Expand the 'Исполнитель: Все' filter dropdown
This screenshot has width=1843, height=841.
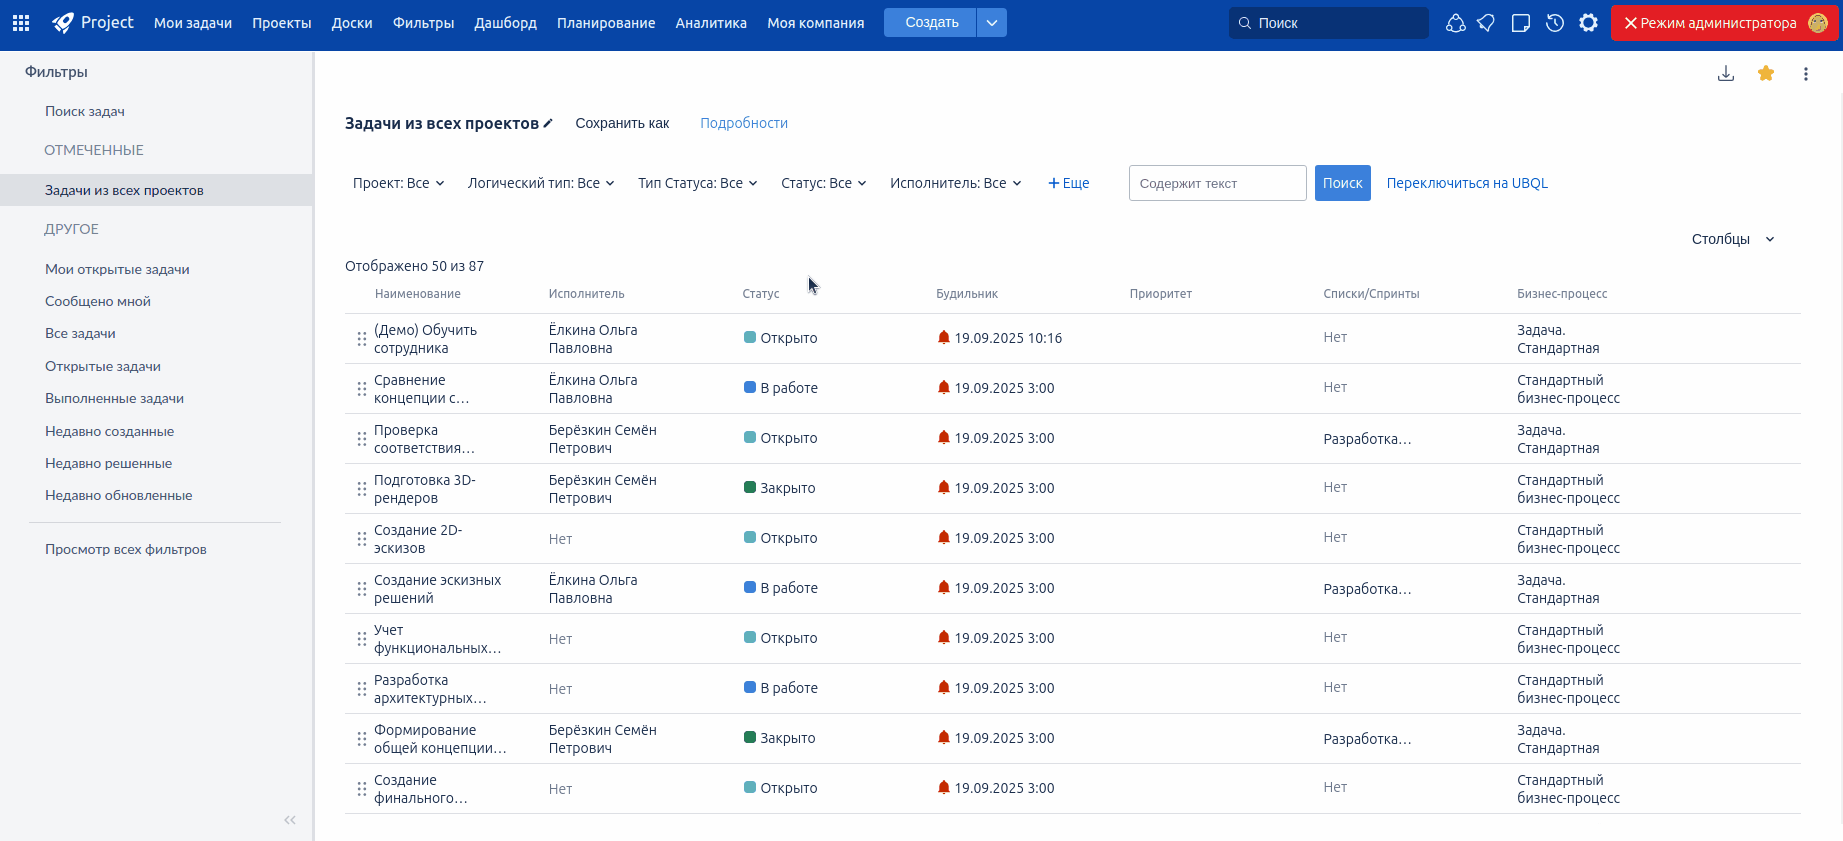pyautogui.click(x=955, y=183)
